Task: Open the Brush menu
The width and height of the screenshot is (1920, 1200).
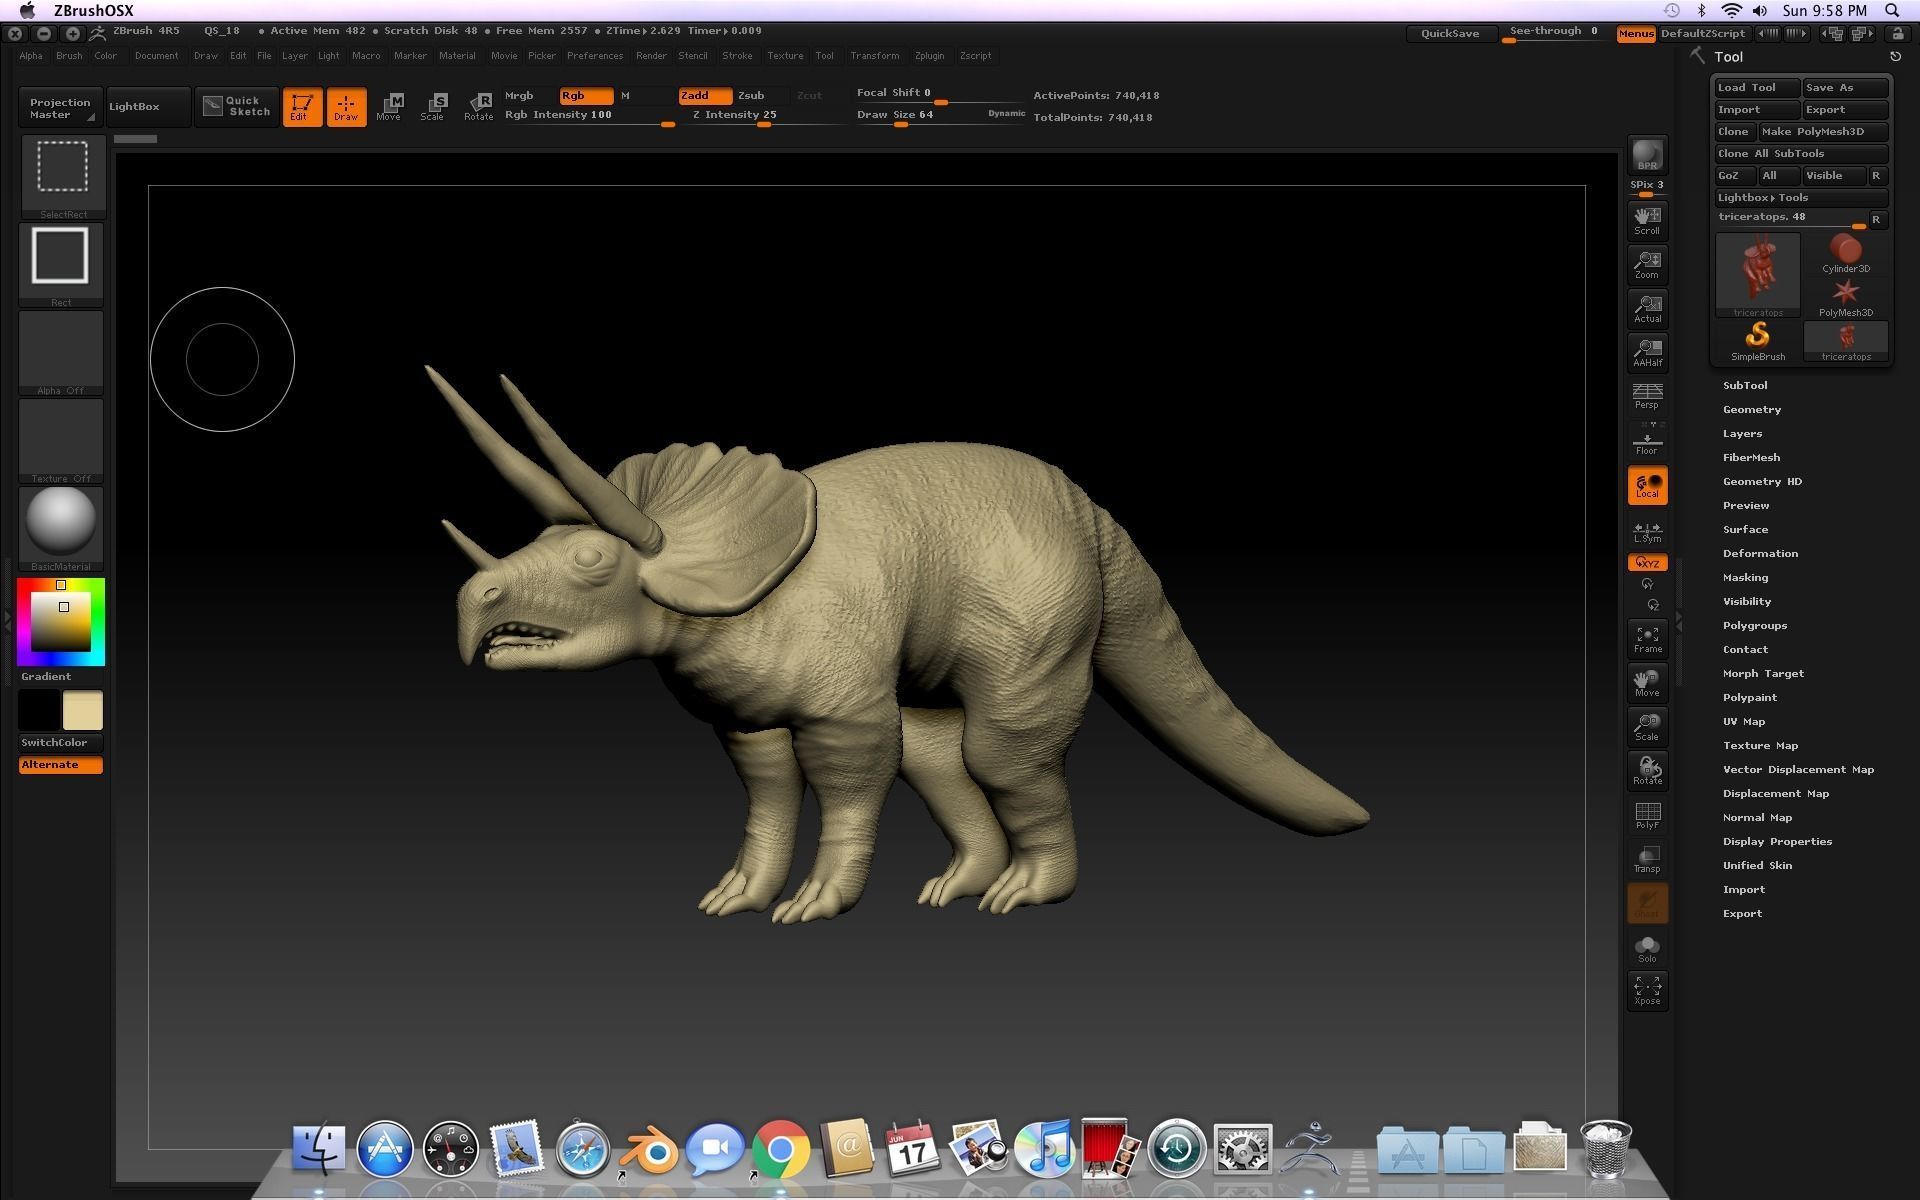Action: click(69, 56)
